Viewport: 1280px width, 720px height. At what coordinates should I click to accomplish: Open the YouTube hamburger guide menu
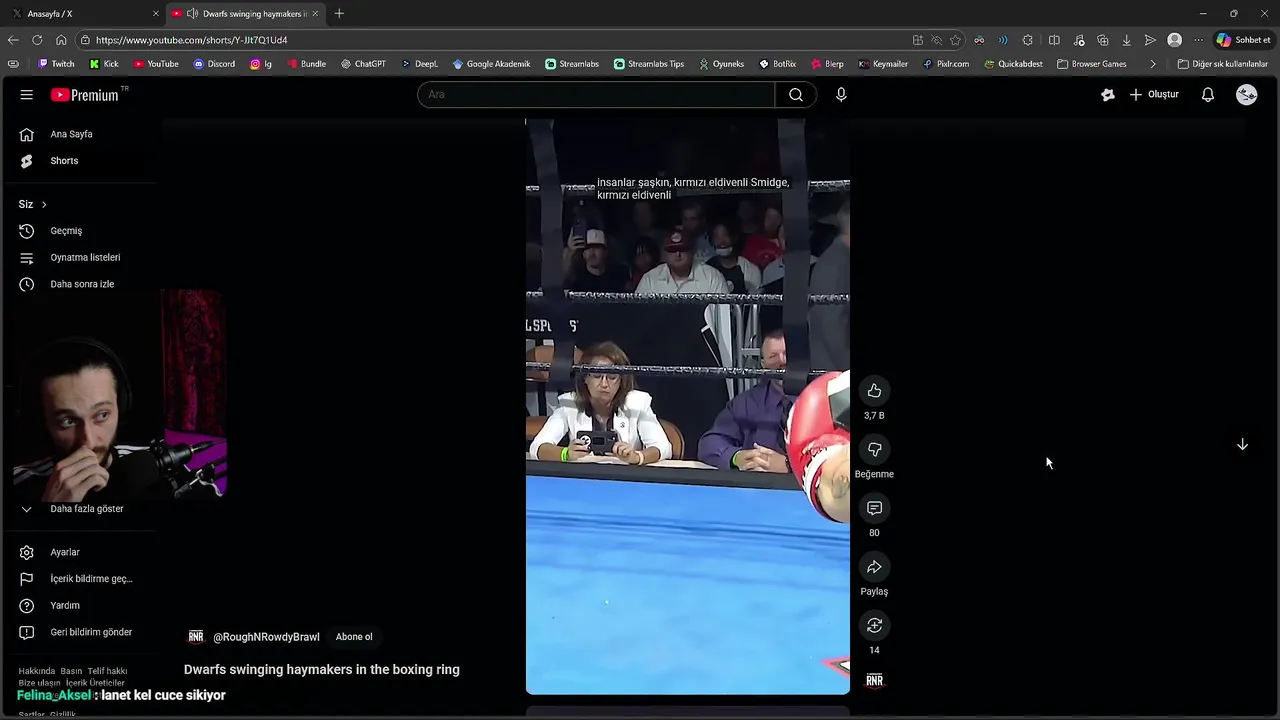(27, 95)
